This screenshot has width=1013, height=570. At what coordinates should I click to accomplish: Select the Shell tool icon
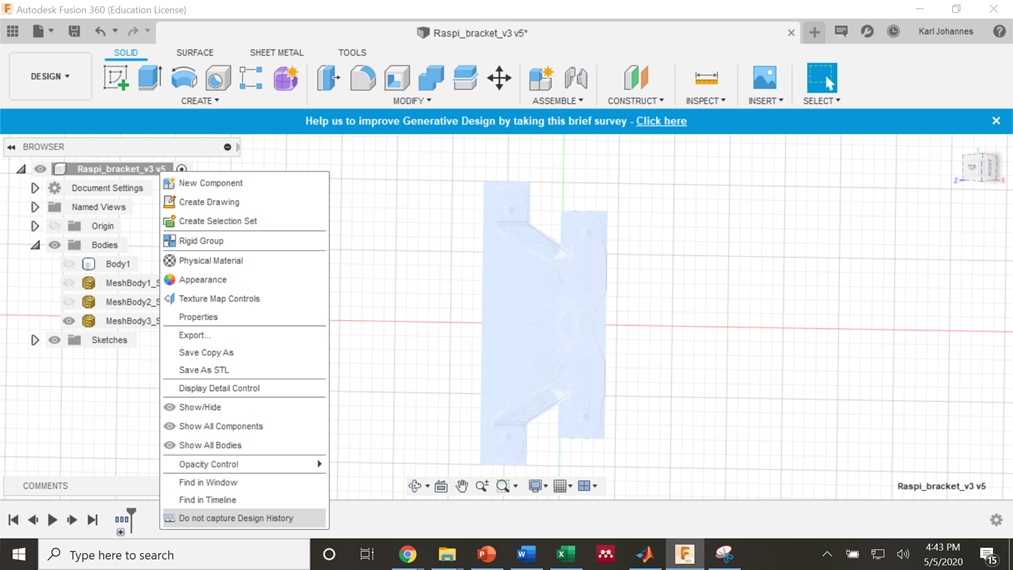click(x=397, y=78)
